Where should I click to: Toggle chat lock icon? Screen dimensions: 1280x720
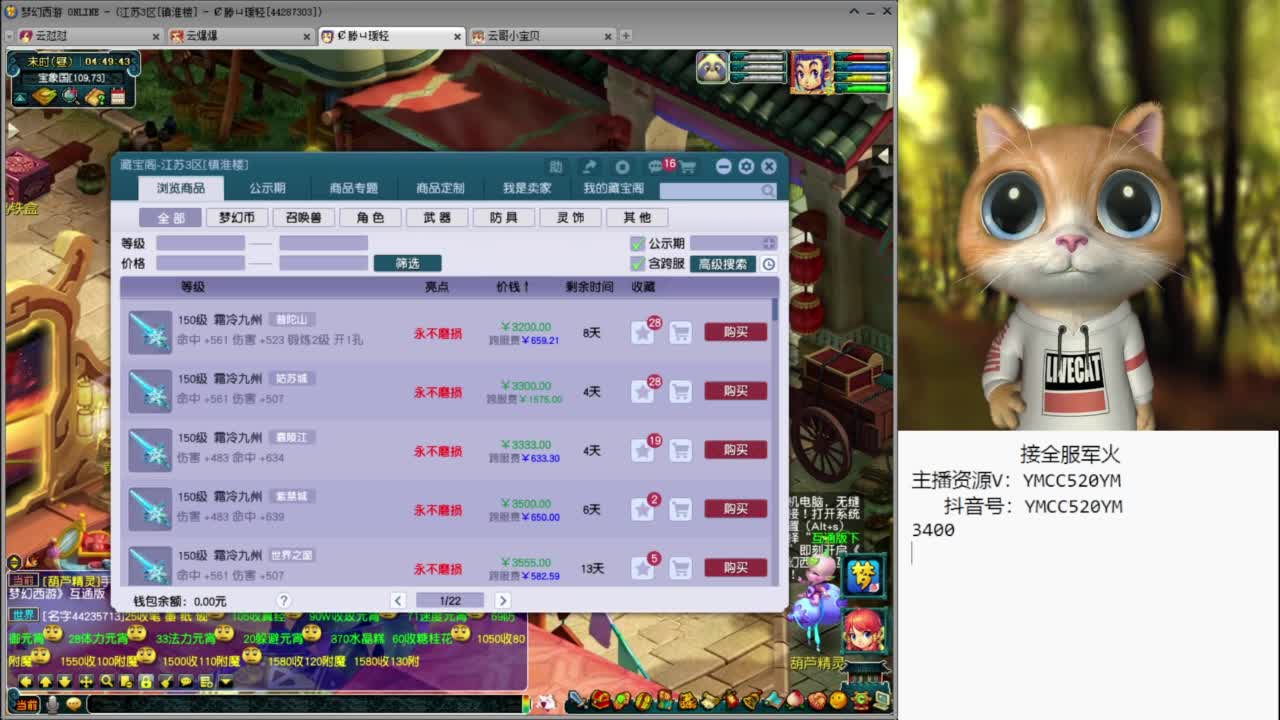146,681
